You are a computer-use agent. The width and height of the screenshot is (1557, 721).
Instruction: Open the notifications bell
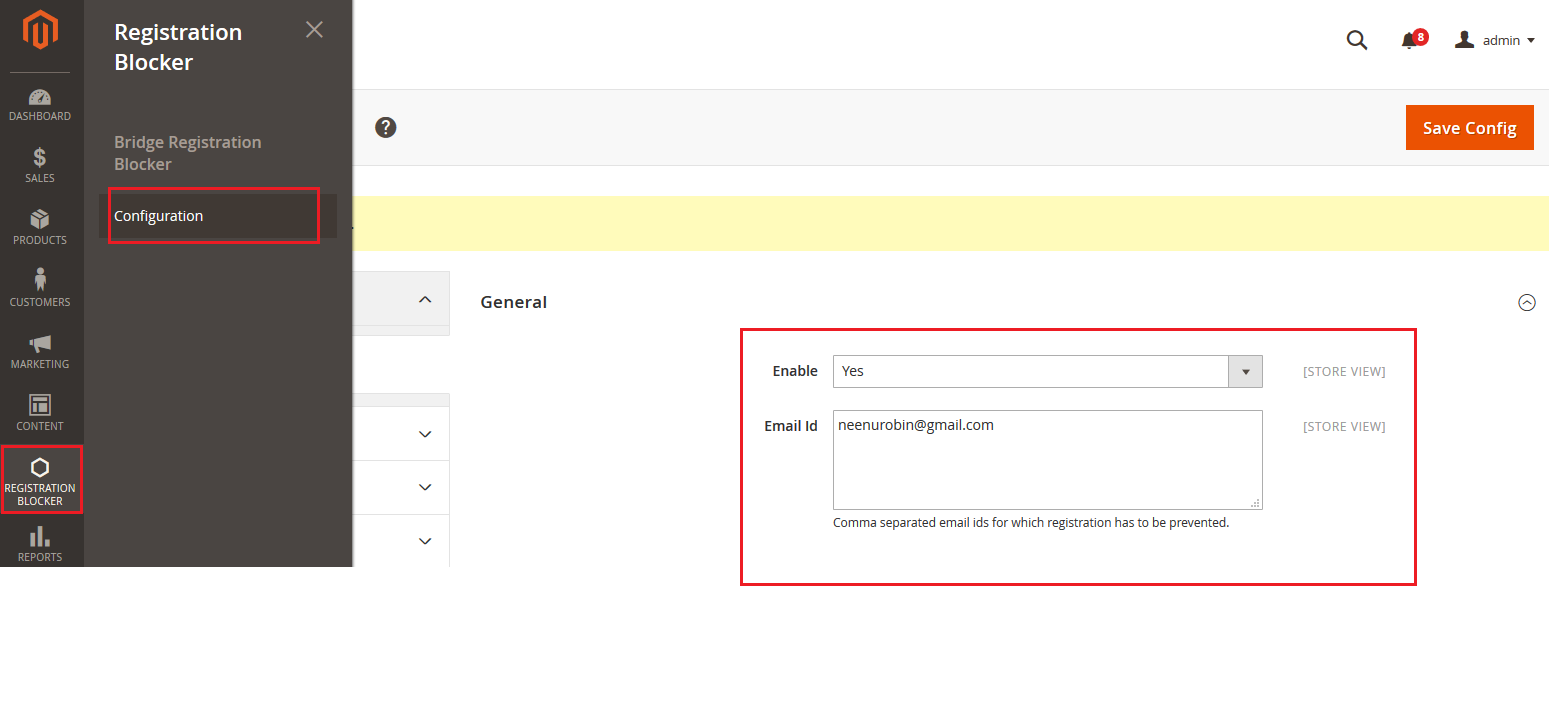(x=1410, y=40)
